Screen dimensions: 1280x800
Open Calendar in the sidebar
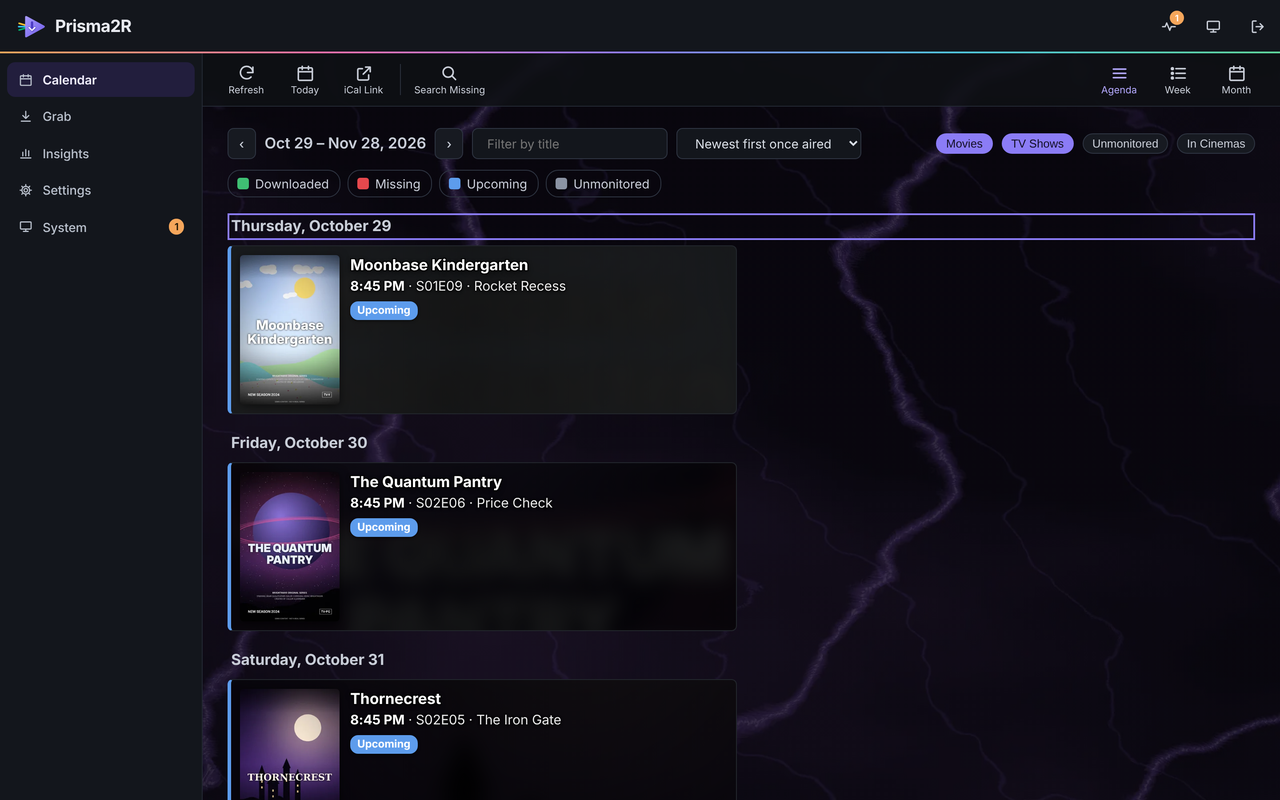pos(101,80)
